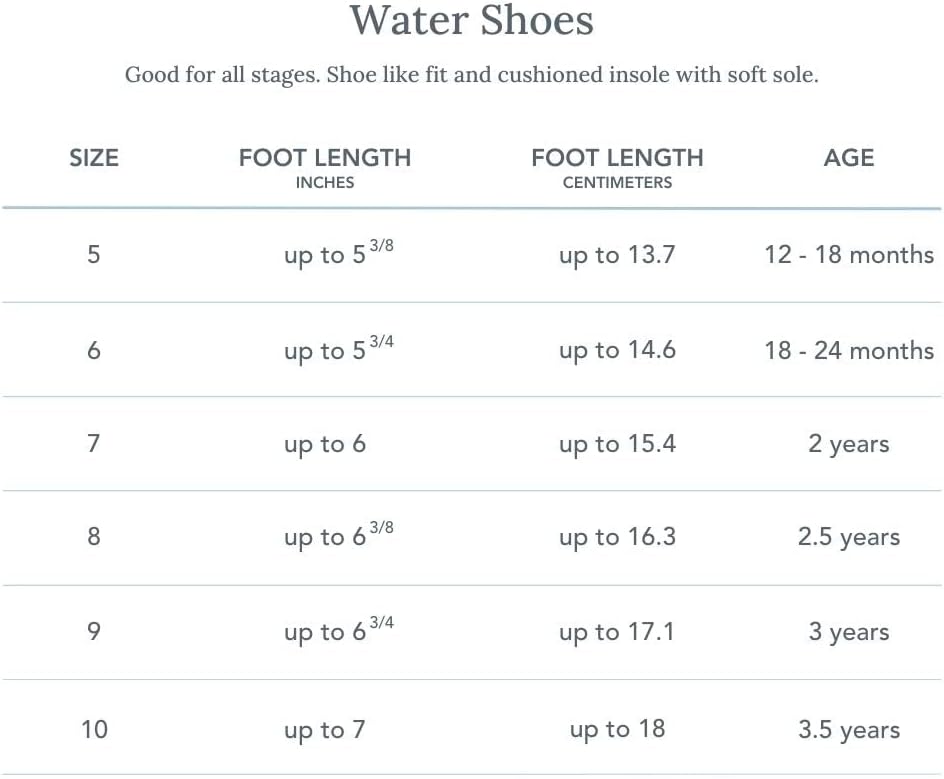The height and width of the screenshot is (779, 944).
Task: Select the SIZE column header
Action: pyautogui.click(x=94, y=158)
